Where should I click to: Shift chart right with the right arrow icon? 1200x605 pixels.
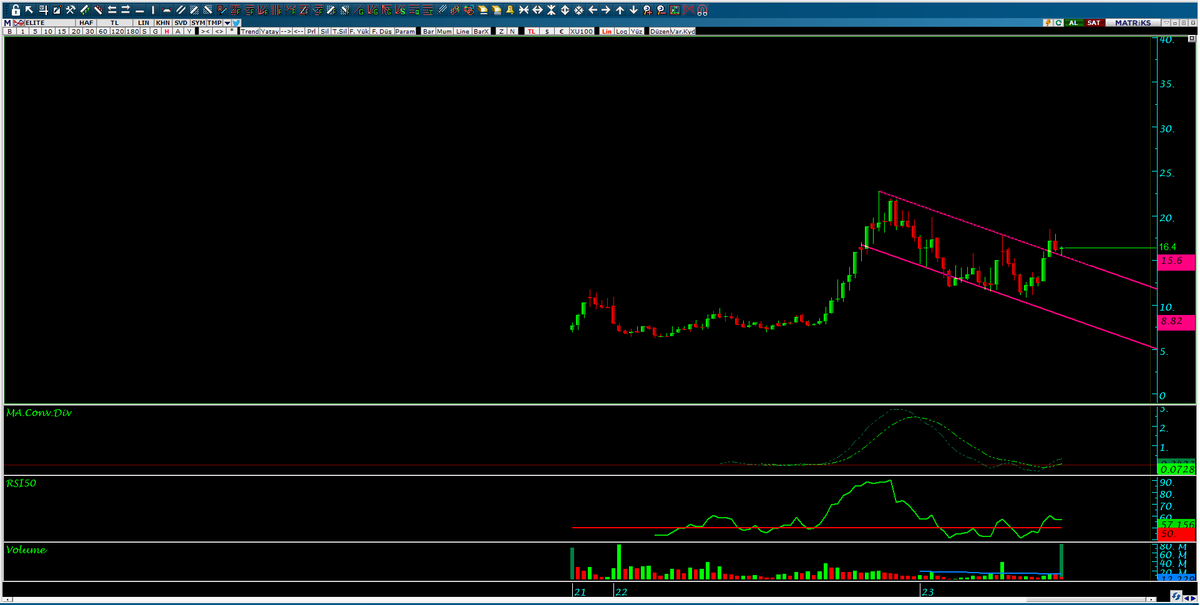[x=606, y=10]
